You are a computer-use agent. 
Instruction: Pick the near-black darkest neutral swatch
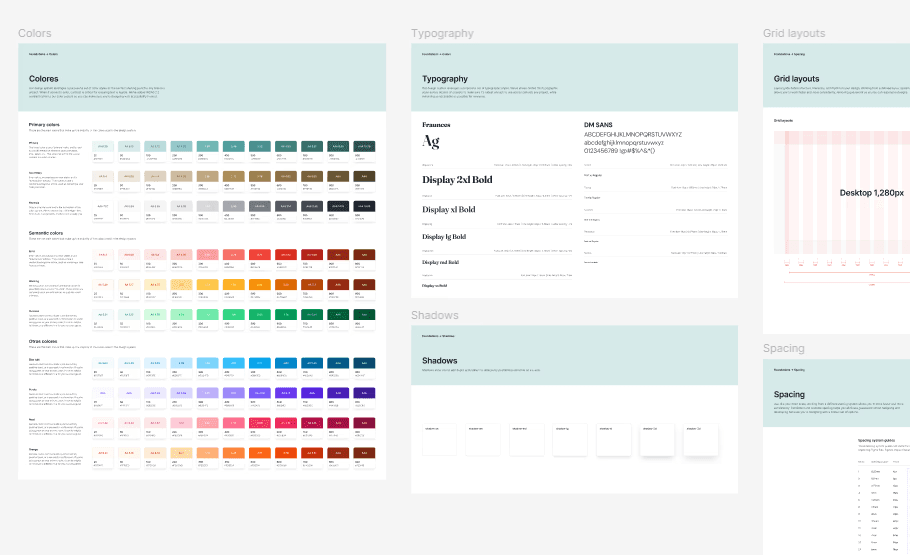point(364,206)
